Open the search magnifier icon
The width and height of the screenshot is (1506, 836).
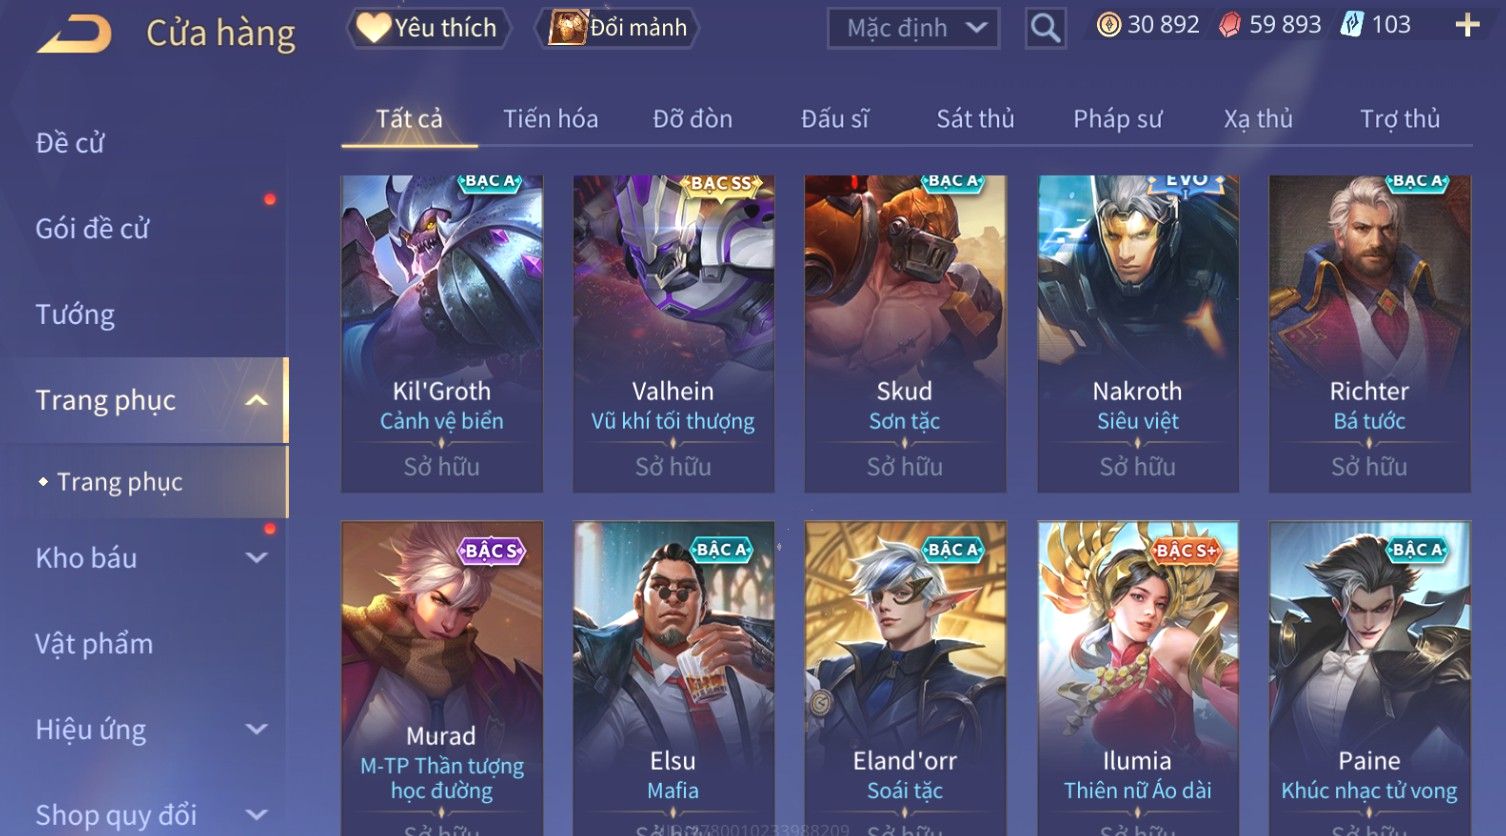coord(1045,28)
